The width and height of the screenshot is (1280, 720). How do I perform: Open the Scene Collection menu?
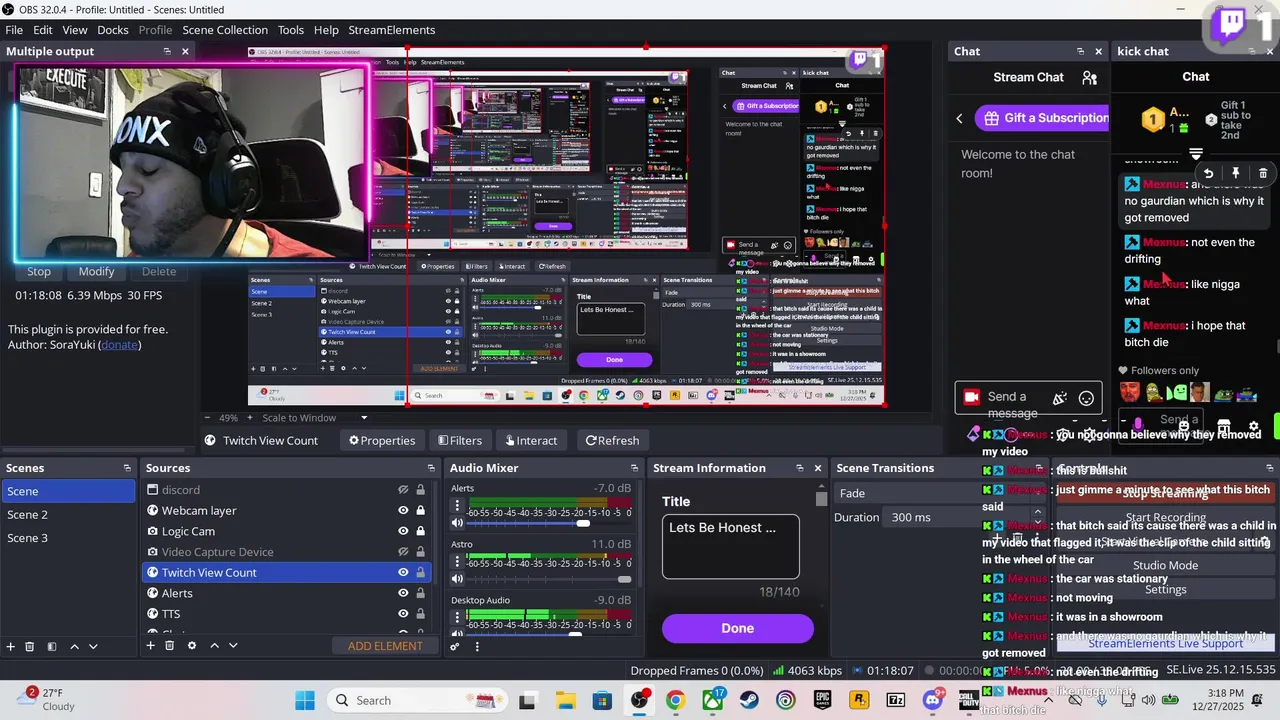coord(225,30)
